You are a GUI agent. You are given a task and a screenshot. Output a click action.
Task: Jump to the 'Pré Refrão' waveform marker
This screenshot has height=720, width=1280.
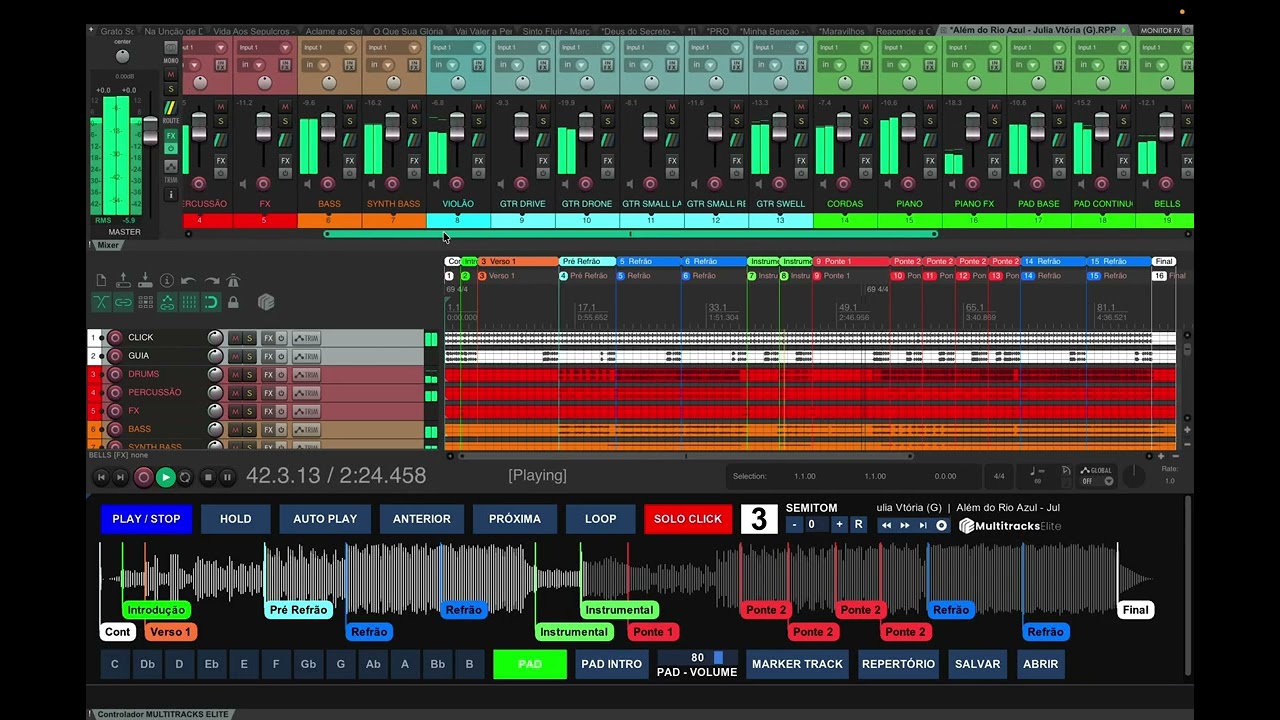pyautogui.click(x=297, y=610)
